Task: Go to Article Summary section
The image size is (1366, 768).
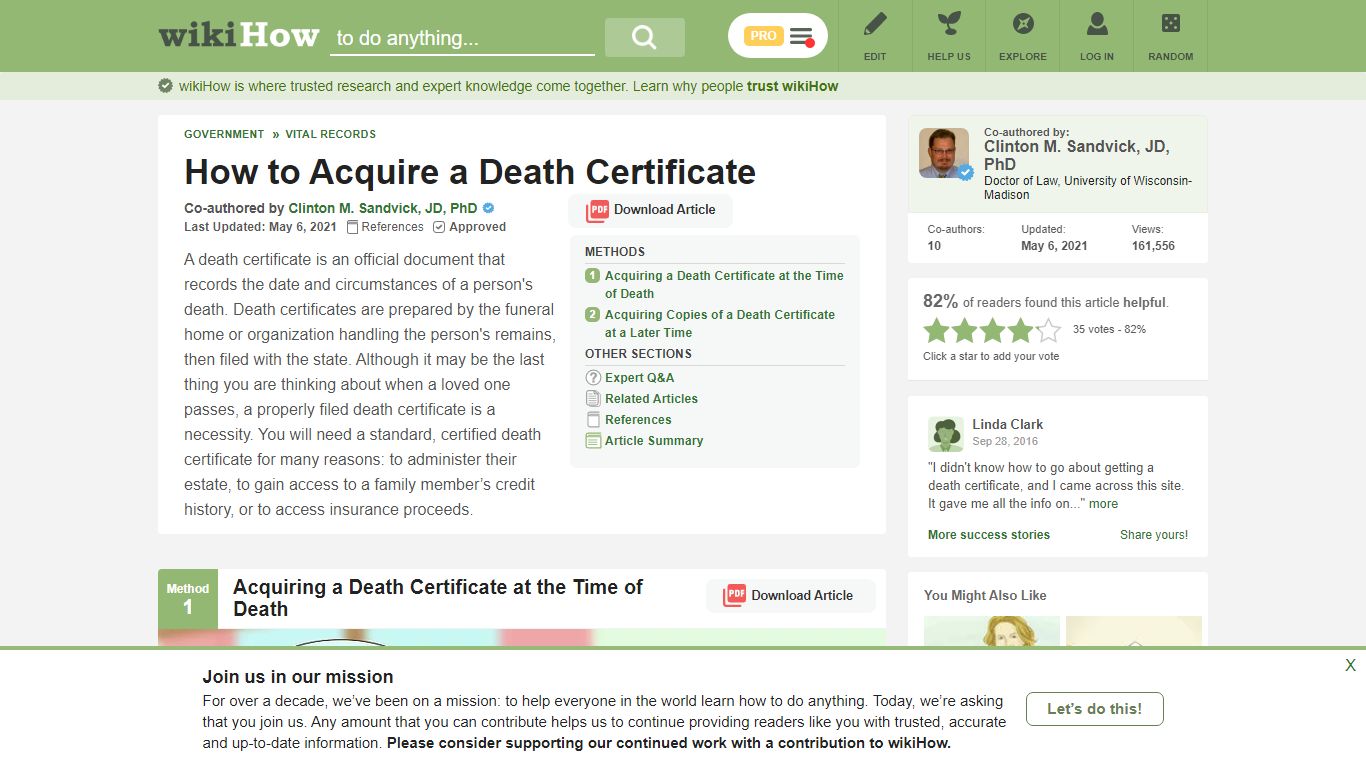Action: [x=654, y=441]
